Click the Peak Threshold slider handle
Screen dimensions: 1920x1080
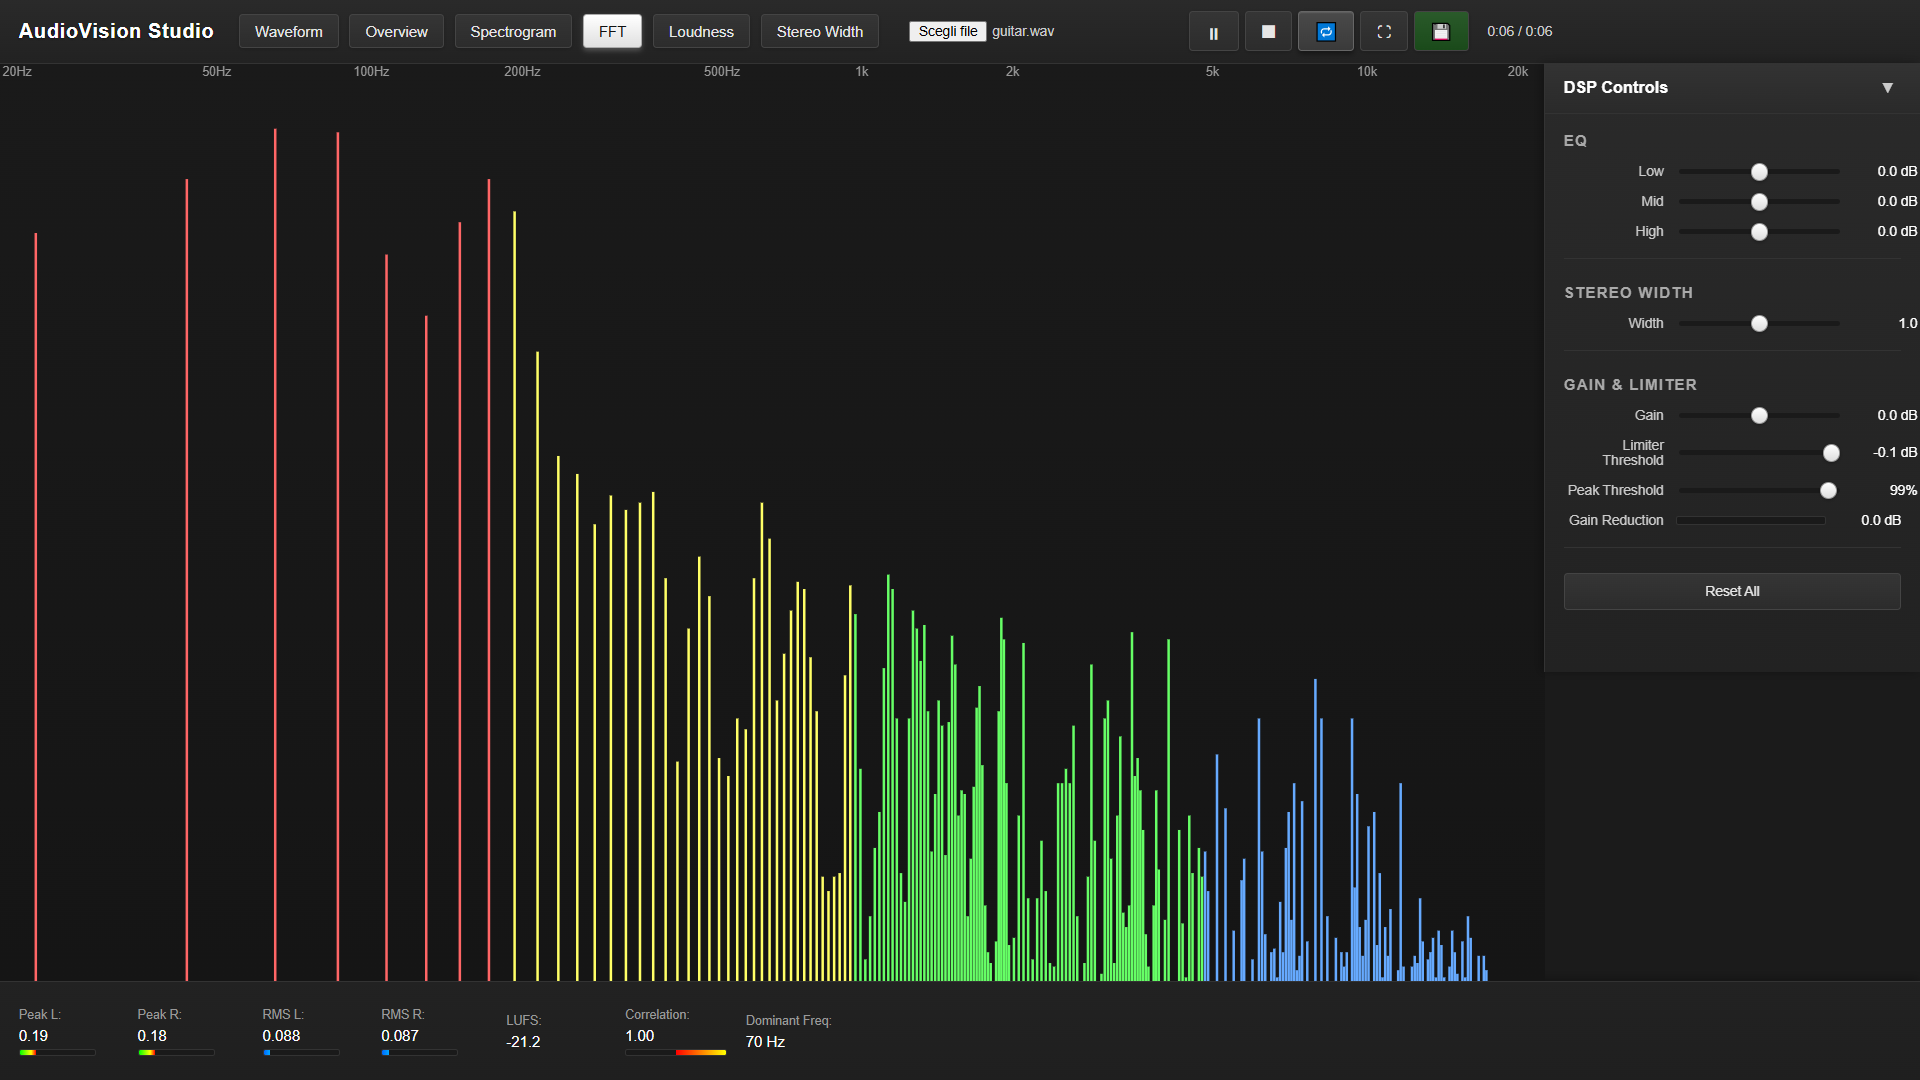(x=1828, y=491)
